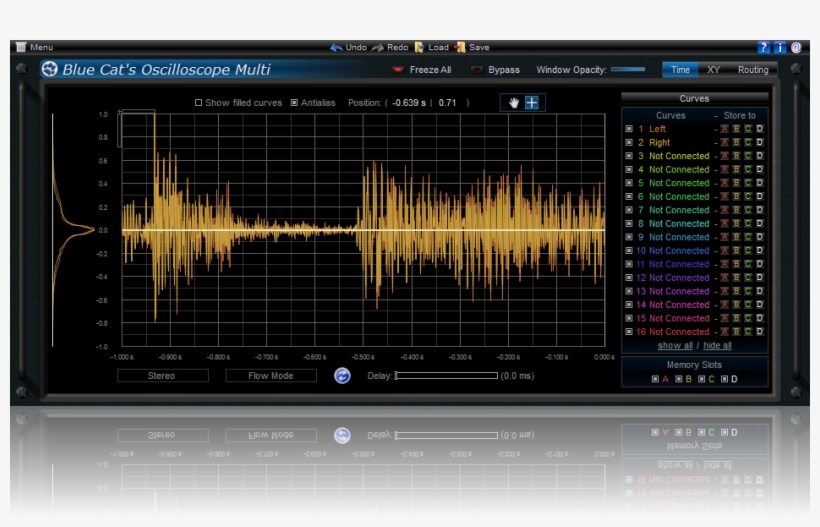The image size is (820, 527).
Task: Store curve 5 to slot A
Action: click(724, 183)
